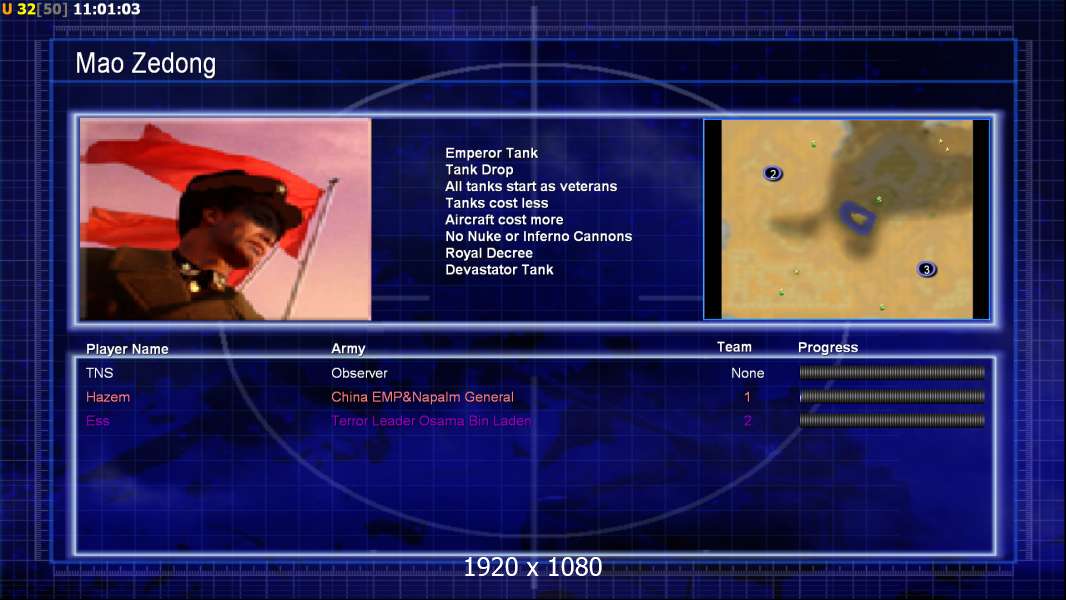Click team number 2 for Ess
1066x600 pixels.
(x=747, y=421)
